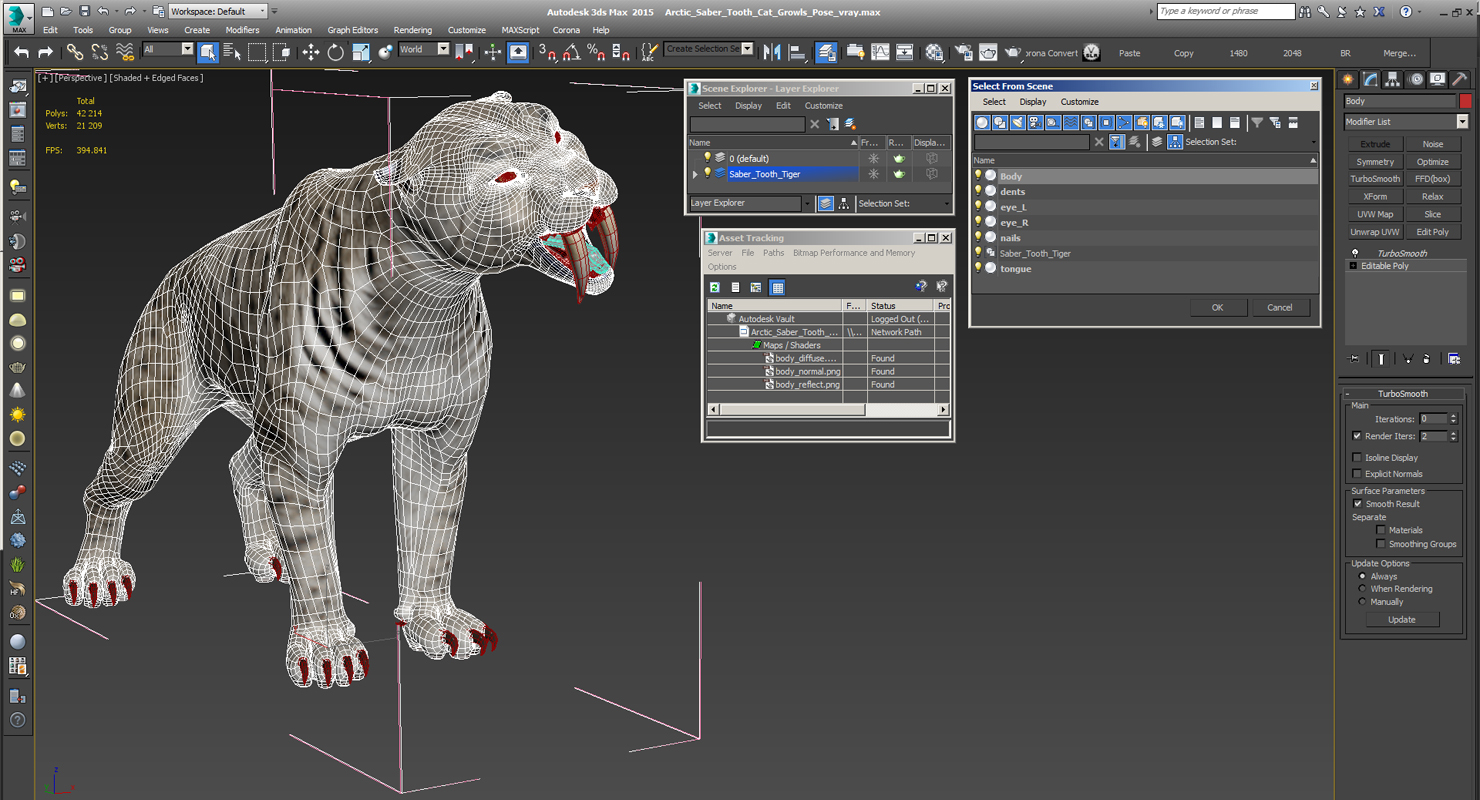
Task: Open Selection Set dropdown in Select From Scene
Action: point(1313,142)
